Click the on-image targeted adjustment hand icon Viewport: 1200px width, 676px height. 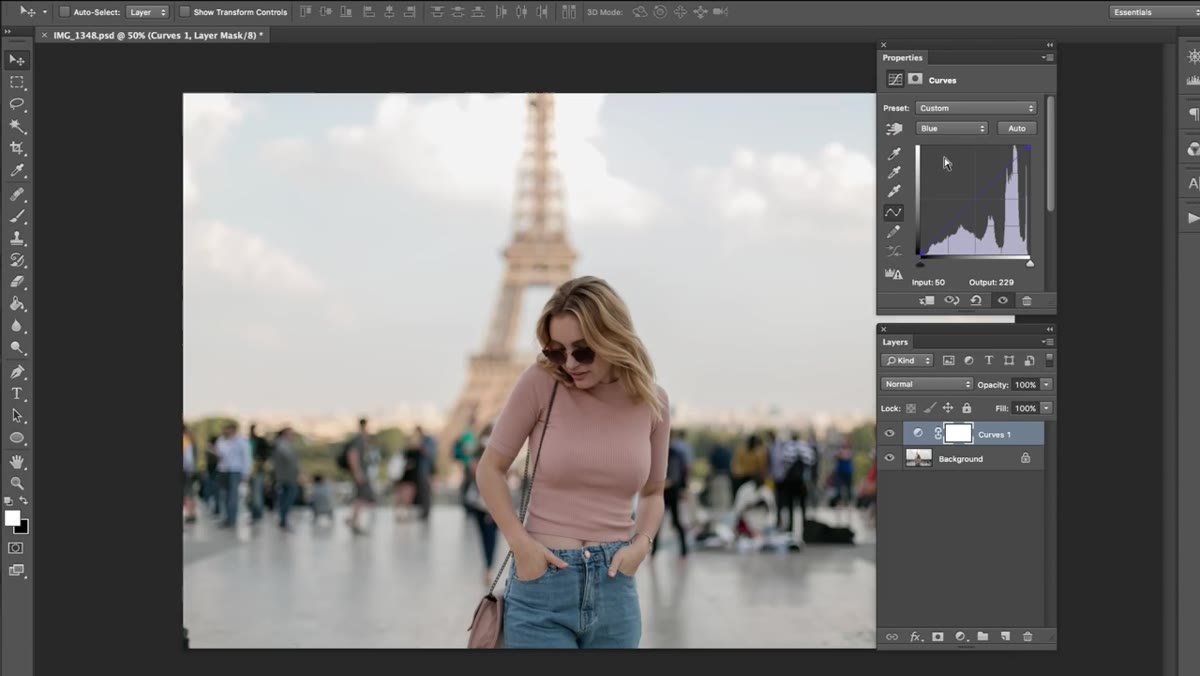click(895, 129)
